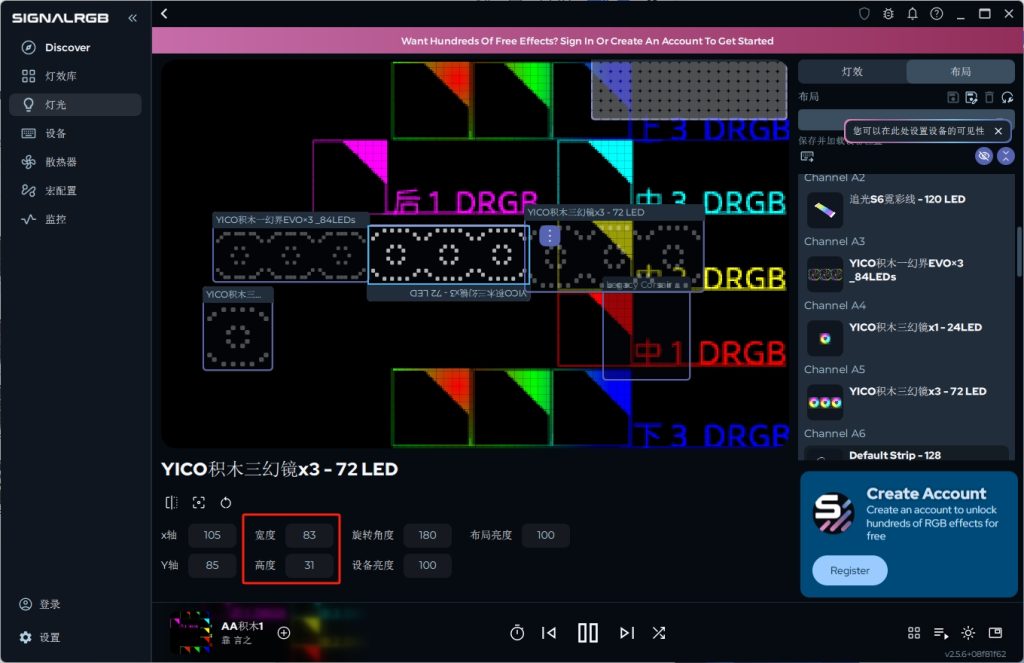Click the Y轴 value field
1024x663 pixels.
(x=212, y=565)
